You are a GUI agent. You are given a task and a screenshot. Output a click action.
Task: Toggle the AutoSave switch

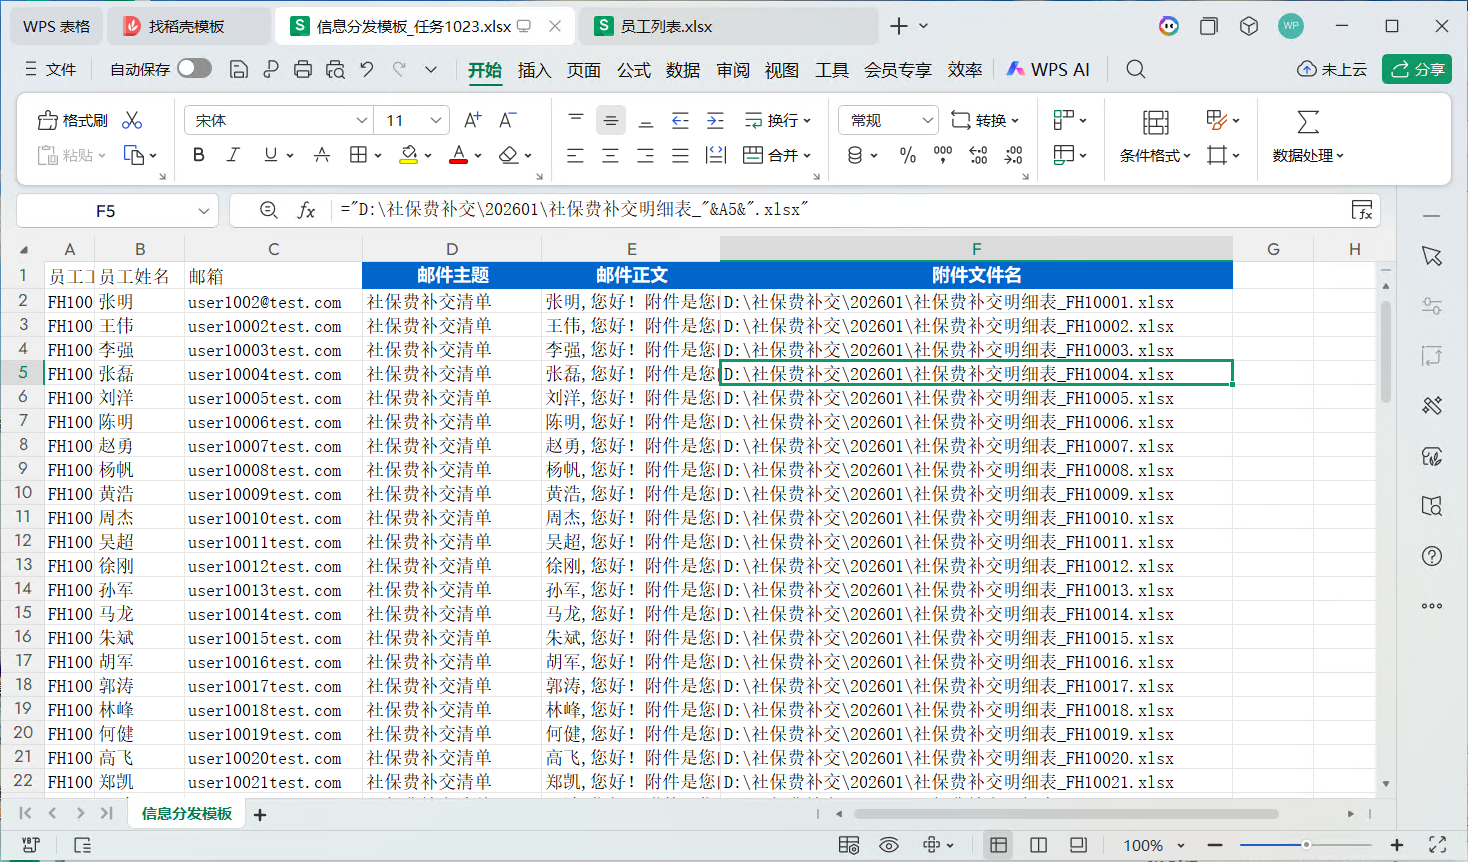pos(194,68)
